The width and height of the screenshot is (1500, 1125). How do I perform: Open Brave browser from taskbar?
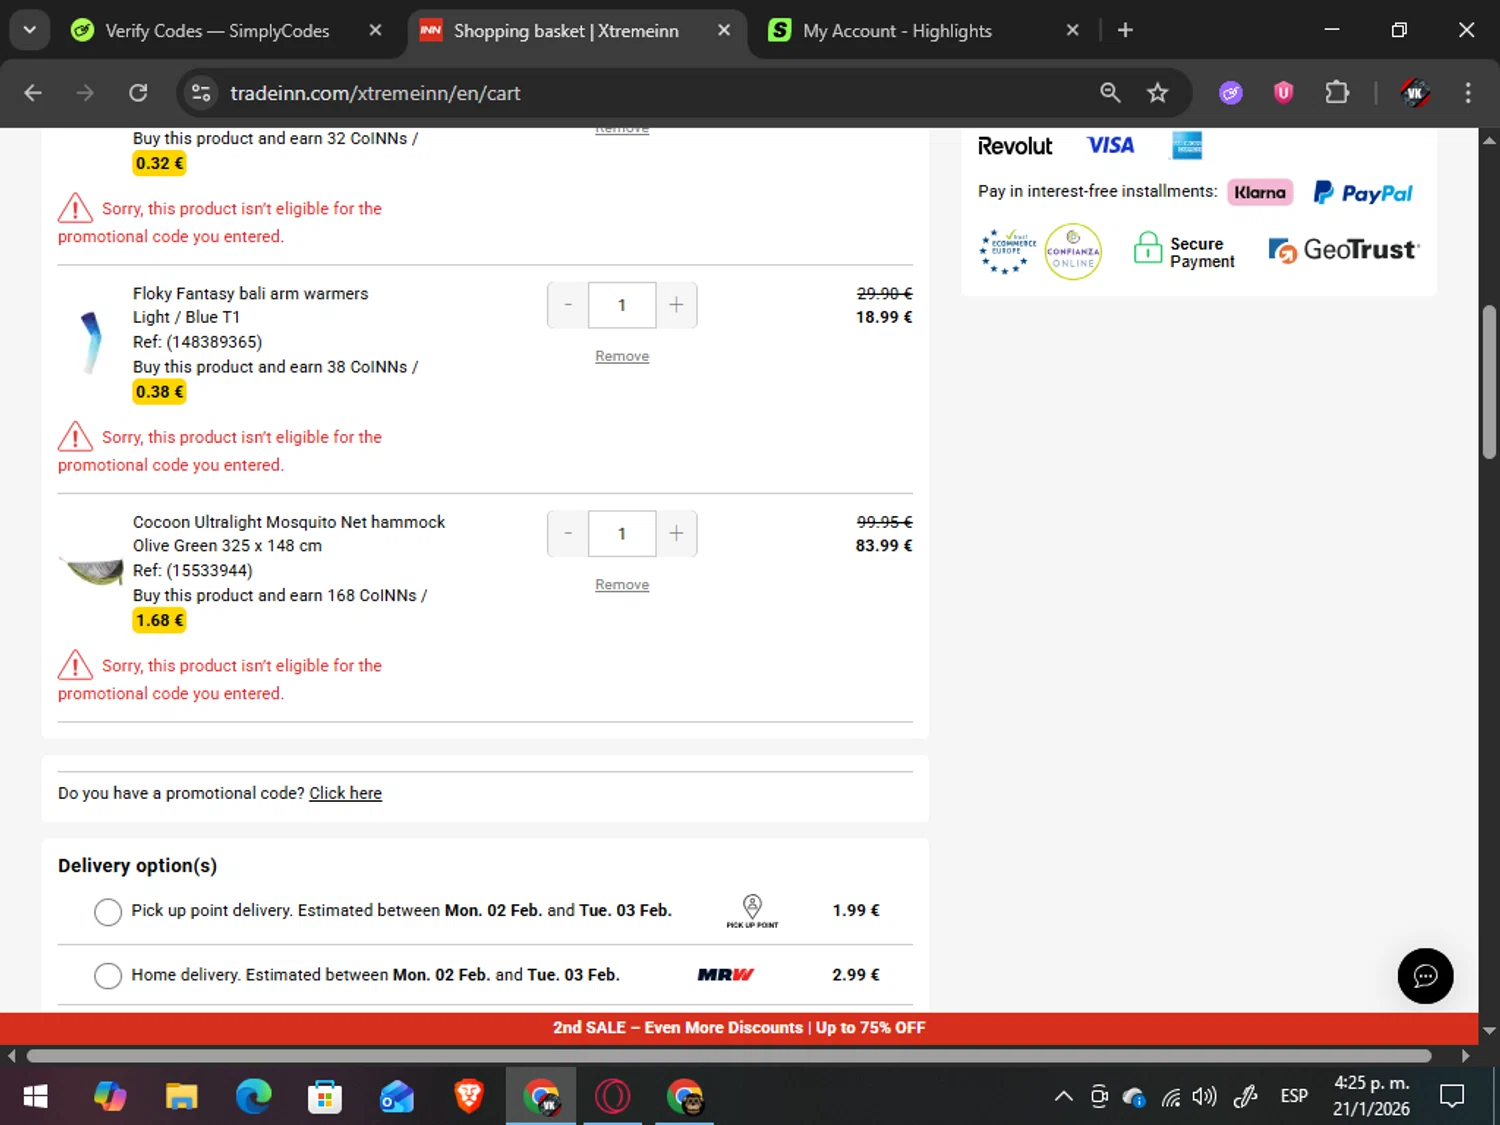(469, 1097)
